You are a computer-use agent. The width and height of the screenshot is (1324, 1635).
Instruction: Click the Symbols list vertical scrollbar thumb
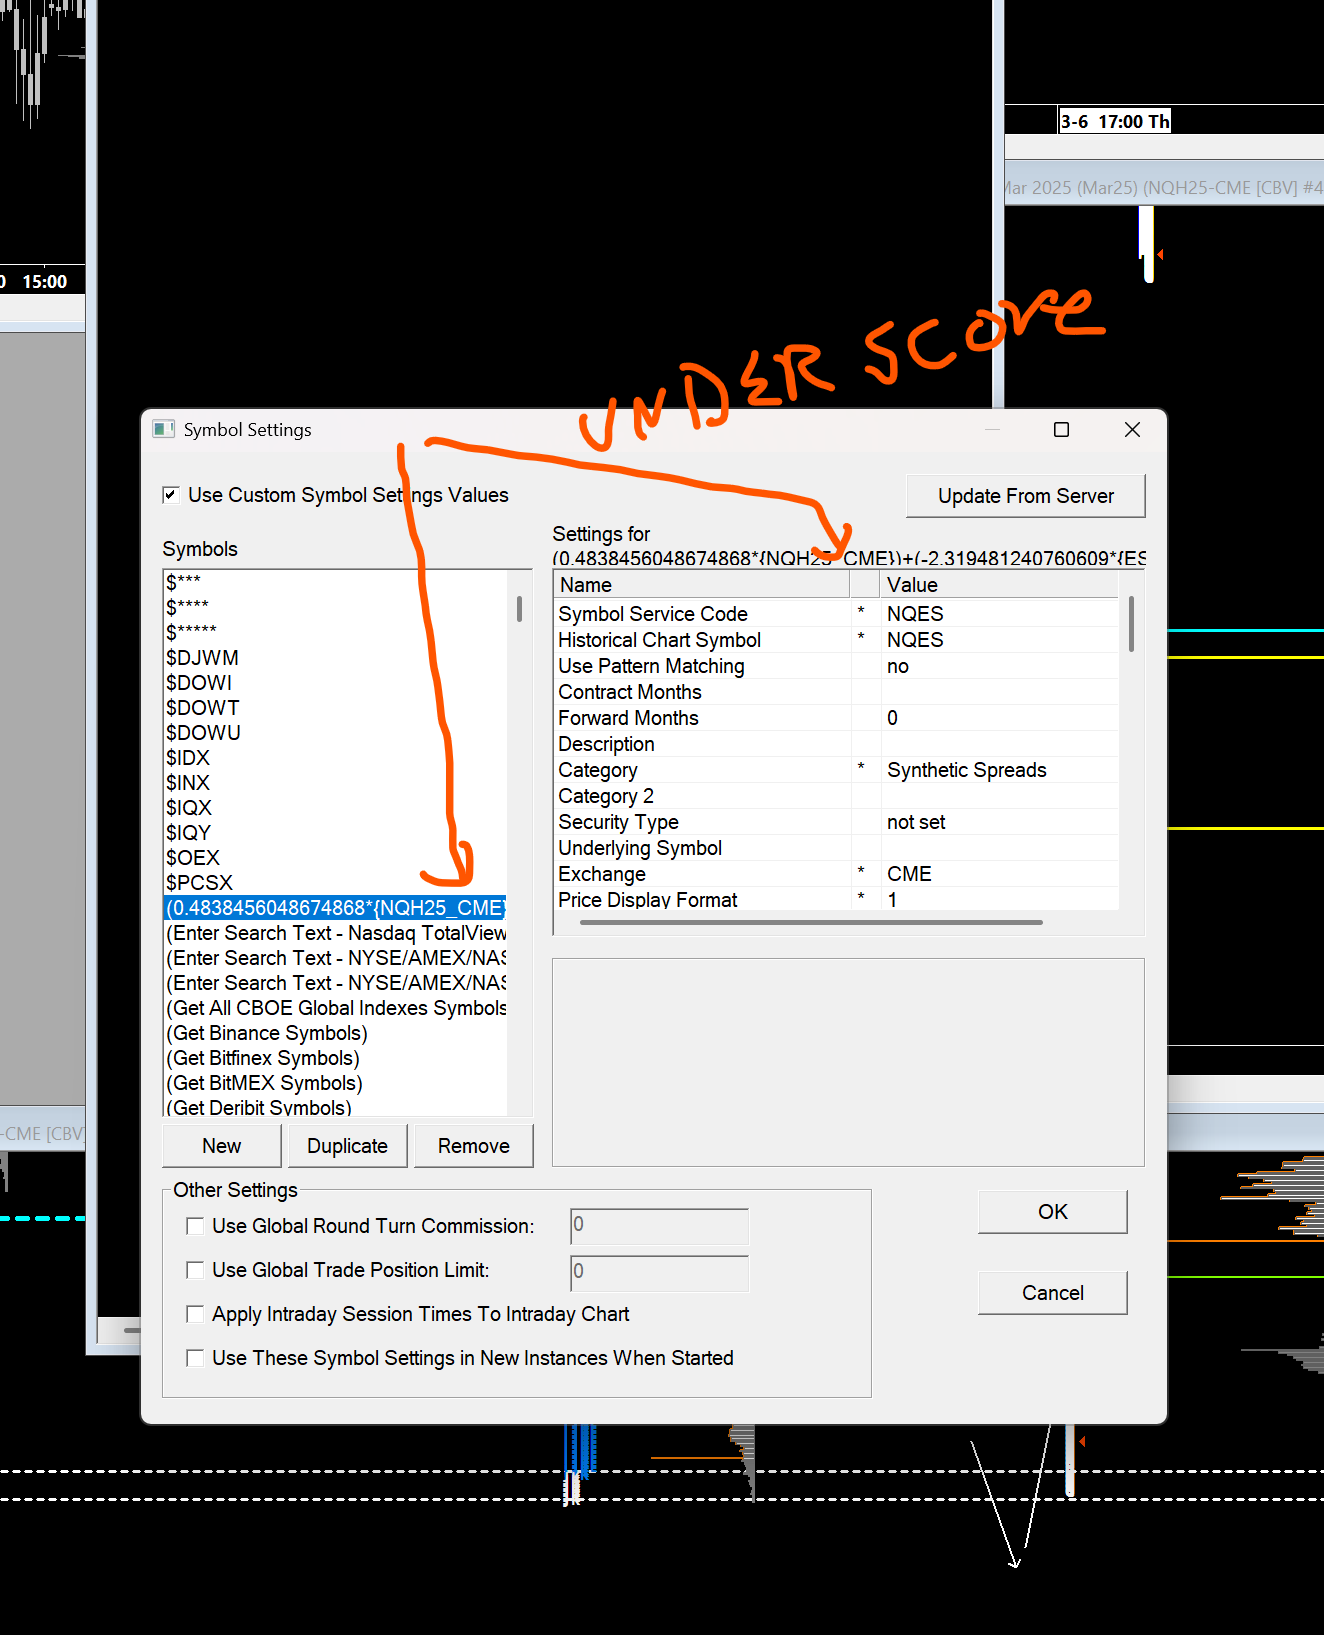519,609
